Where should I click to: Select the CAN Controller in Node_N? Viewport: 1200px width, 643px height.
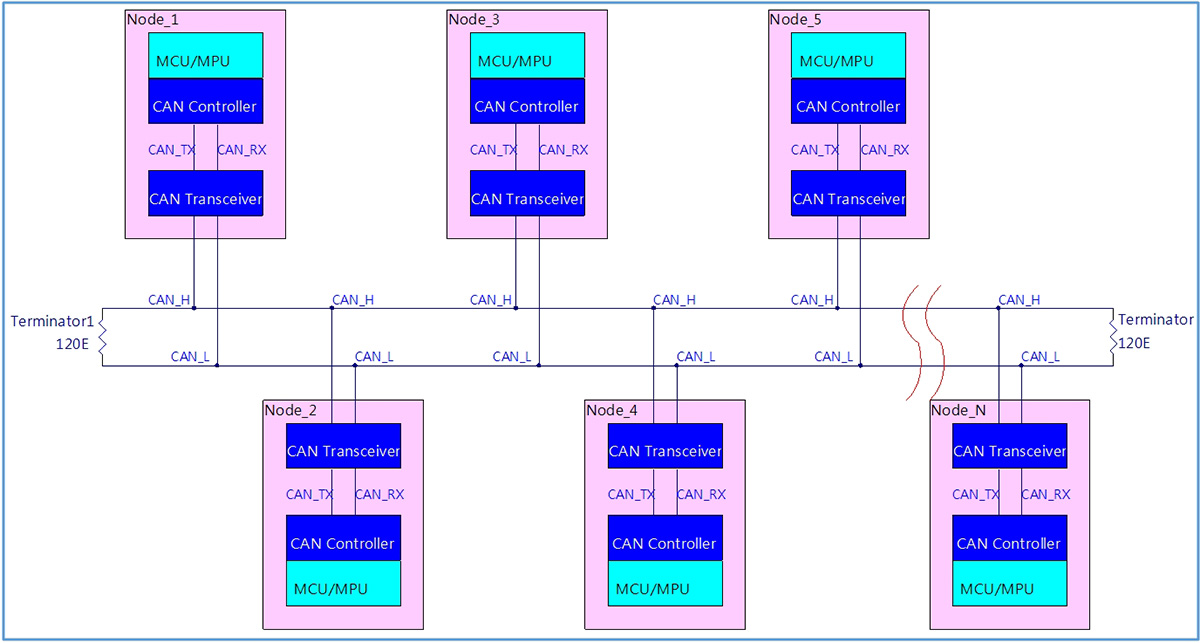click(x=1009, y=538)
